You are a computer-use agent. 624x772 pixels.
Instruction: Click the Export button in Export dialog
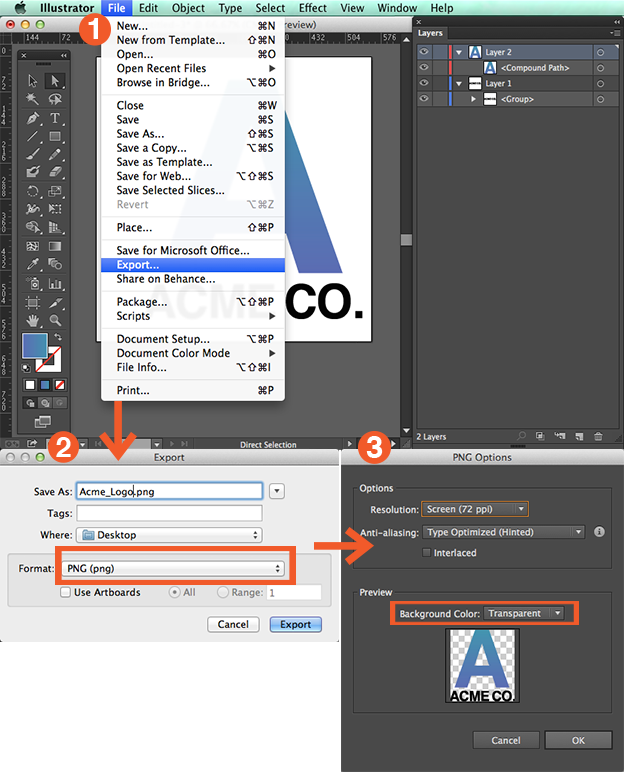coord(296,624)
